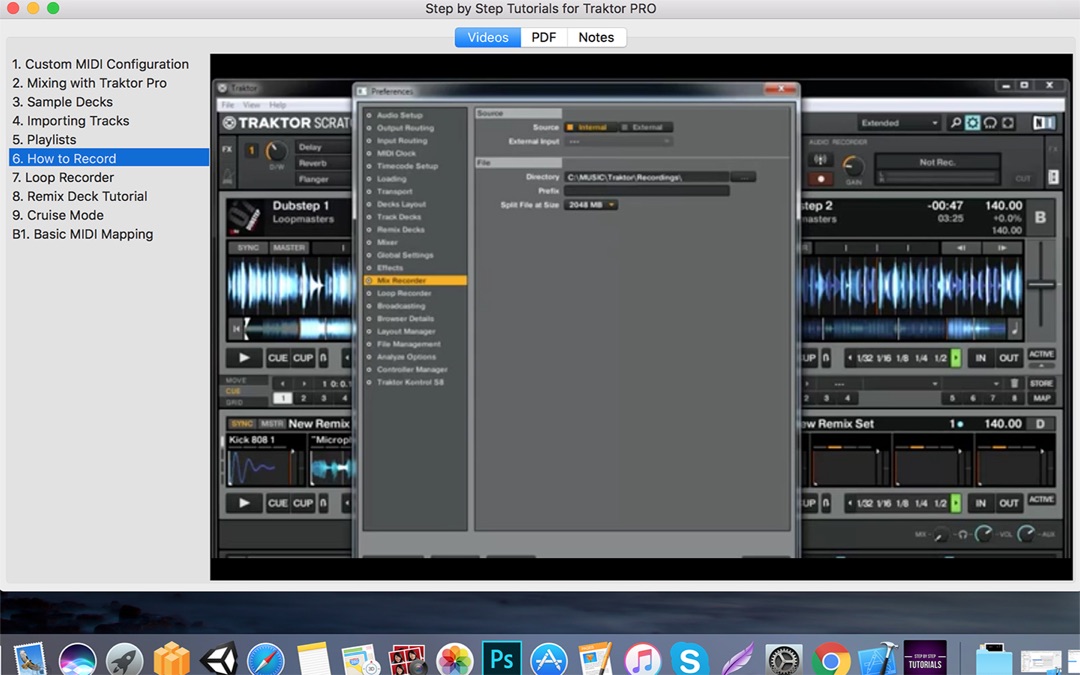Open Unity from the dock
Viewport: 1080px width, 675px height.
click(x=219, y=658)
